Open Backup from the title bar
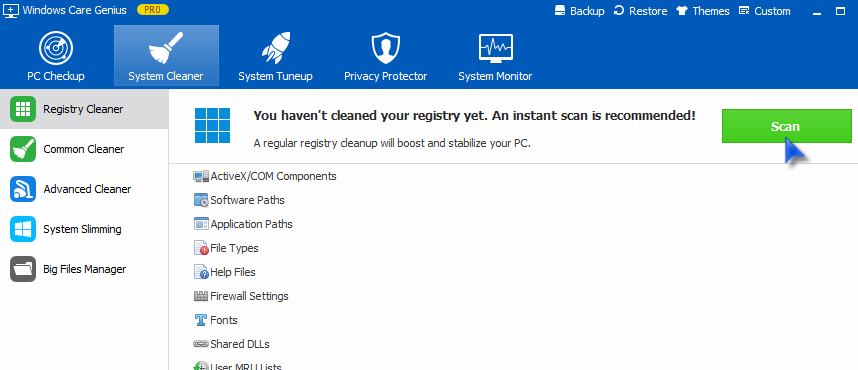858x370 pixels. point(579,11)
